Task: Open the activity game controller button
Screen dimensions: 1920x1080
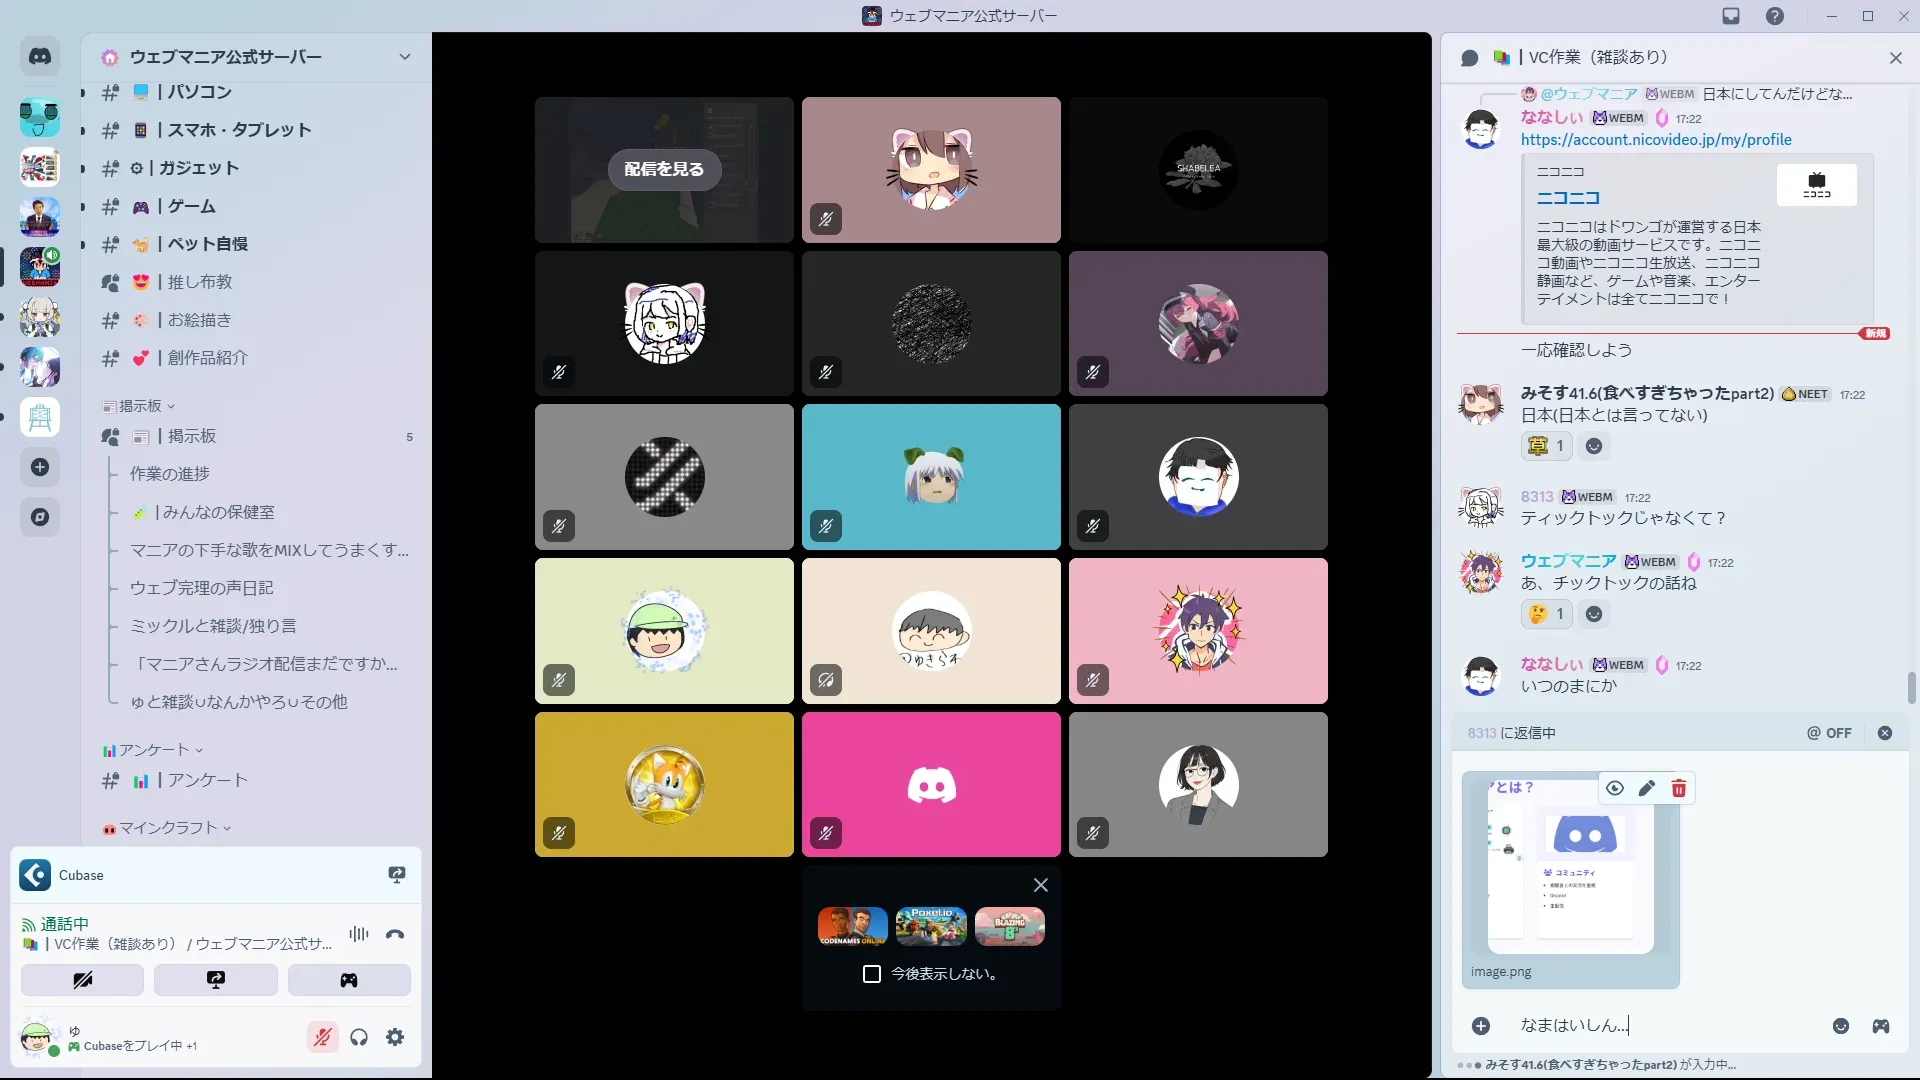Action: [348, 980]
